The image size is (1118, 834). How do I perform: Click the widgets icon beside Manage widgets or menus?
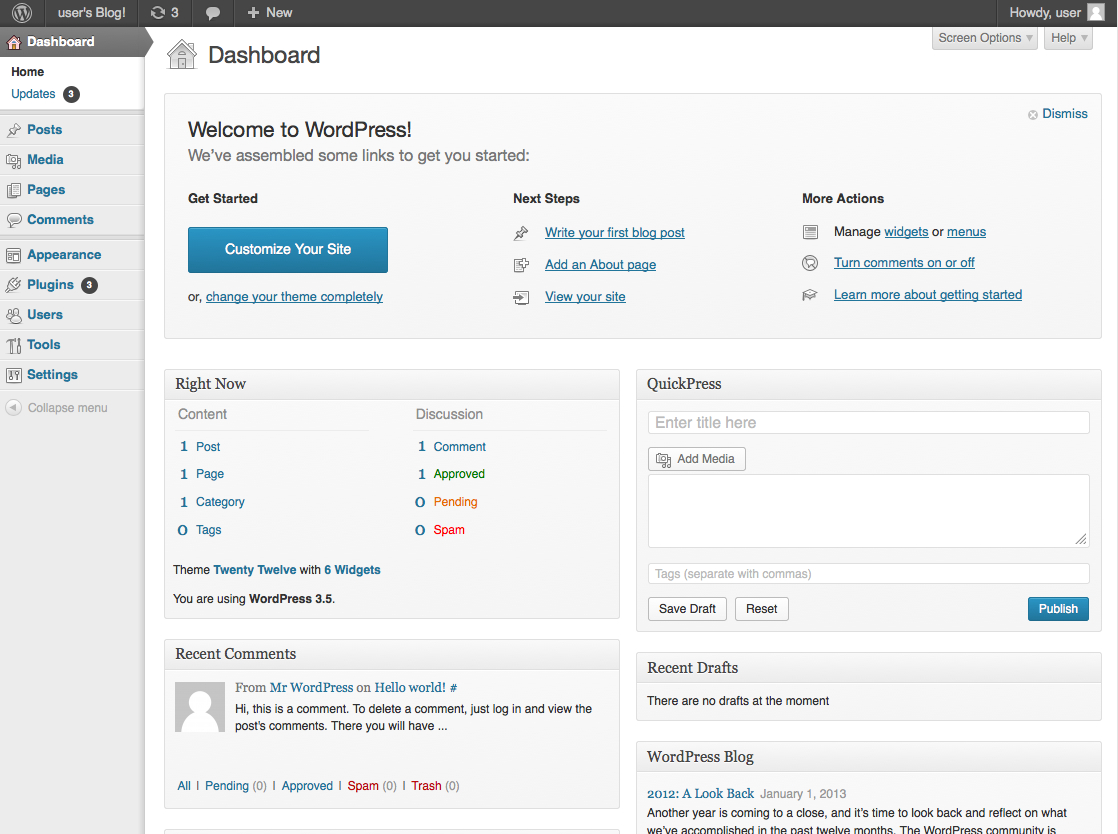[810, 232]
